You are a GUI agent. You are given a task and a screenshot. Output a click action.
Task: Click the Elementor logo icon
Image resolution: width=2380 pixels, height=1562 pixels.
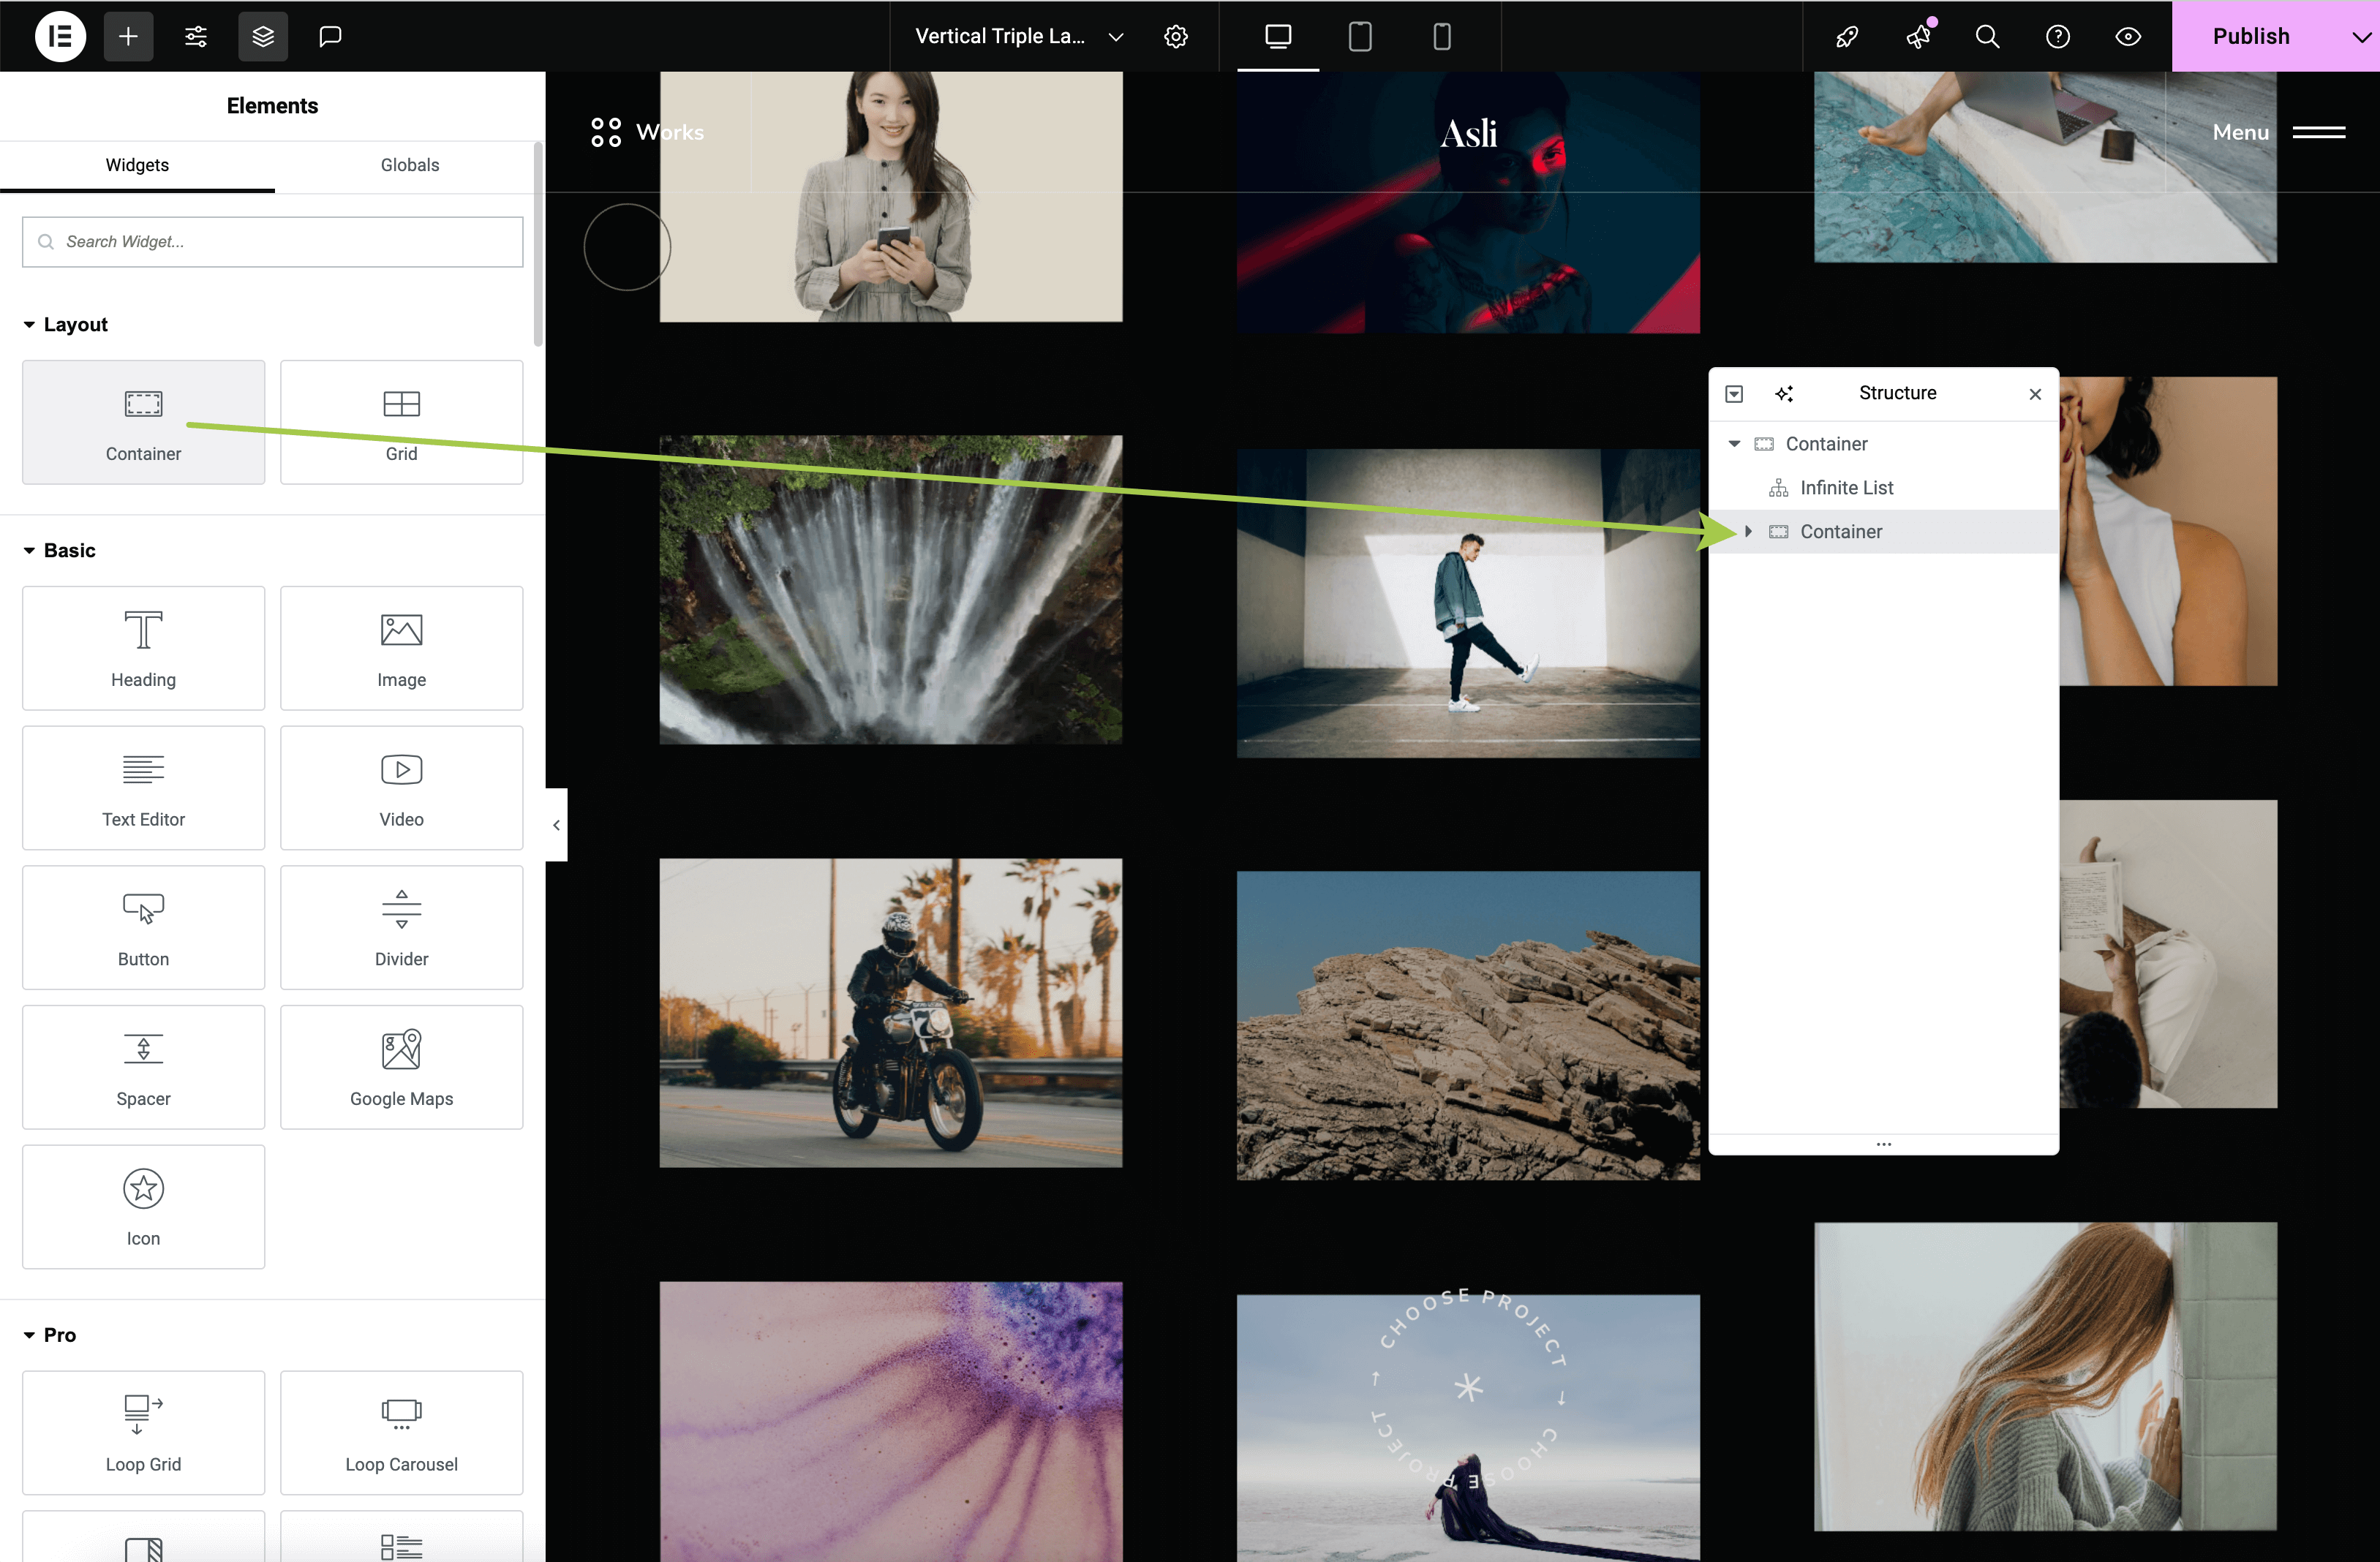coord(60,37)
